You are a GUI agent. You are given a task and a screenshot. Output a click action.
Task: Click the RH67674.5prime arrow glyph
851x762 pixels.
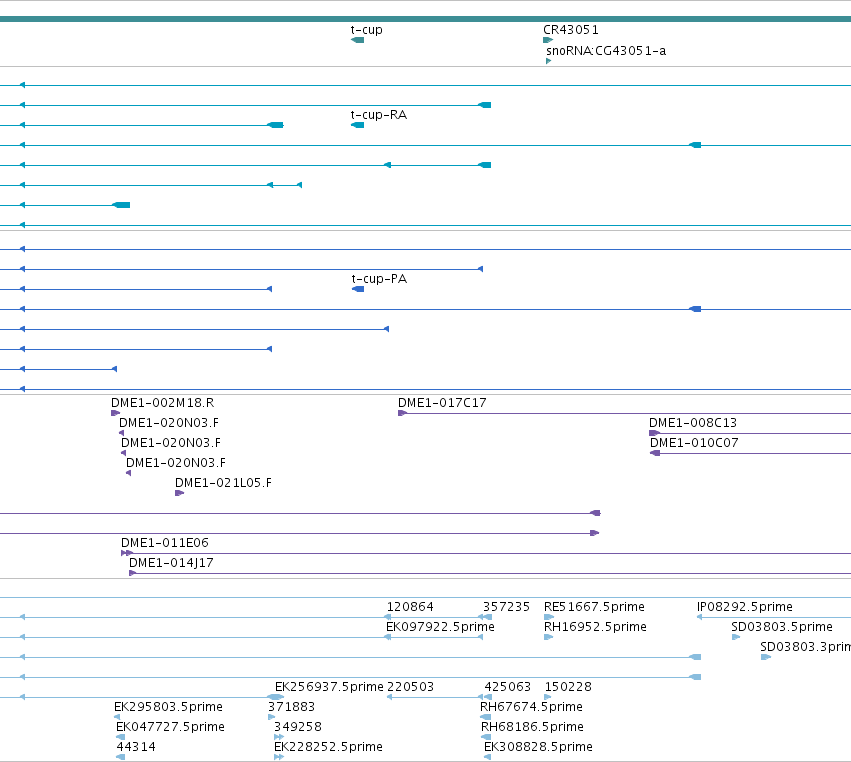(486, 717)
